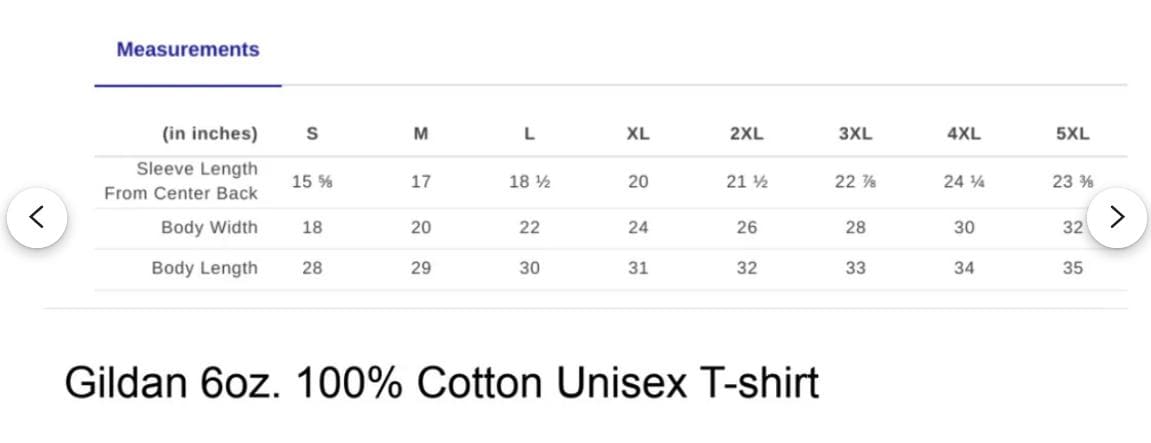The image size is (1151, 443).
Task: Select the 2XL size column header
Action: point(746,134)
